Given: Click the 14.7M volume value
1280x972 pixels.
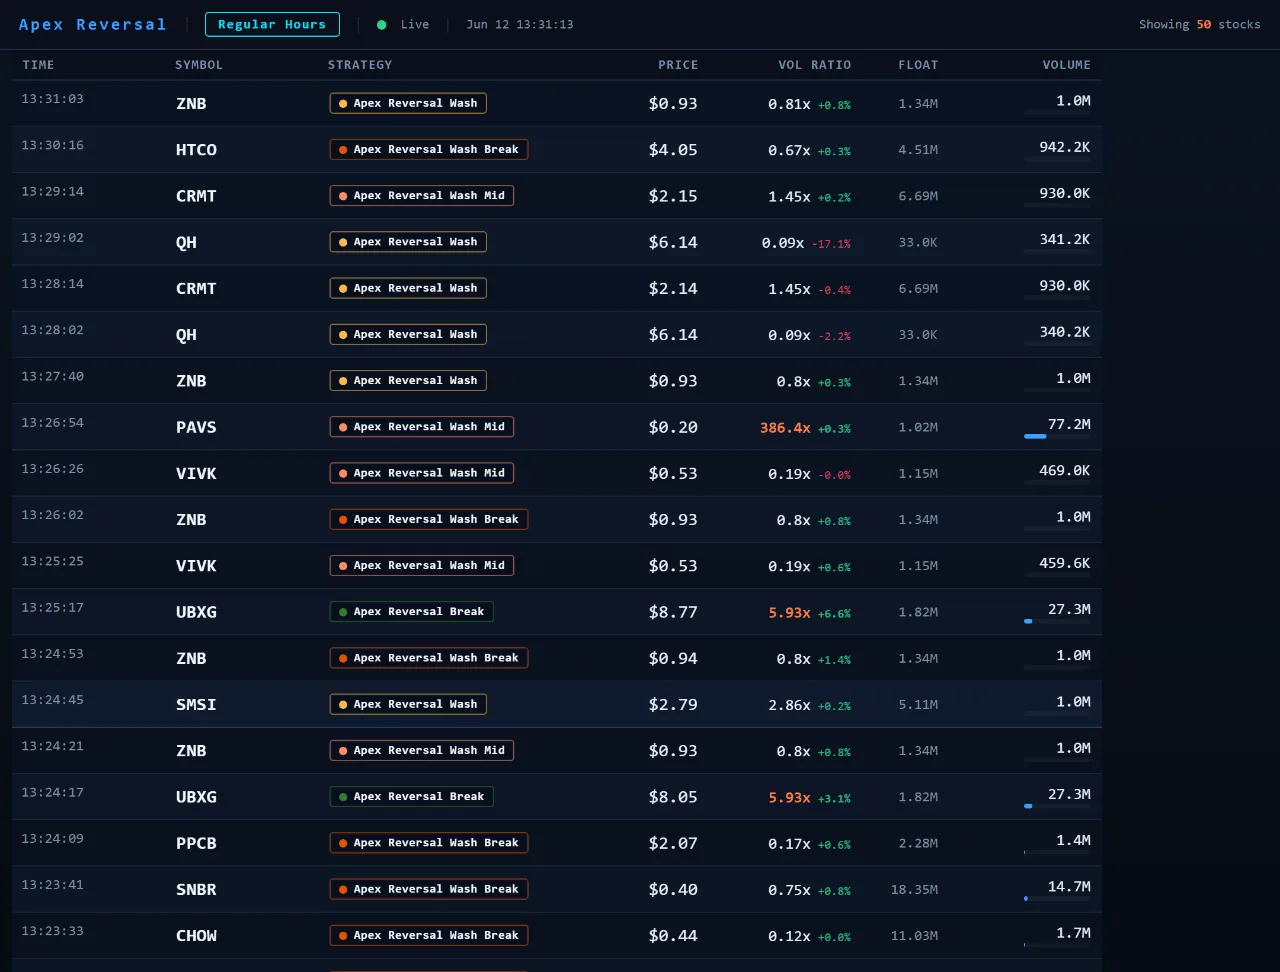Looking at the screenshot, I should [x=1069, y=886].
